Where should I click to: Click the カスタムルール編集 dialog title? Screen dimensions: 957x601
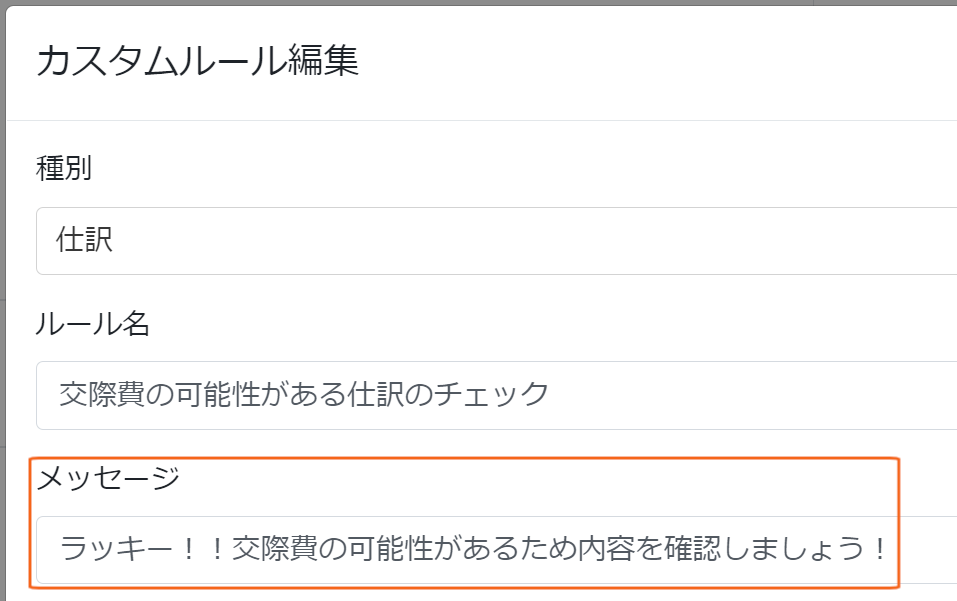197,60
